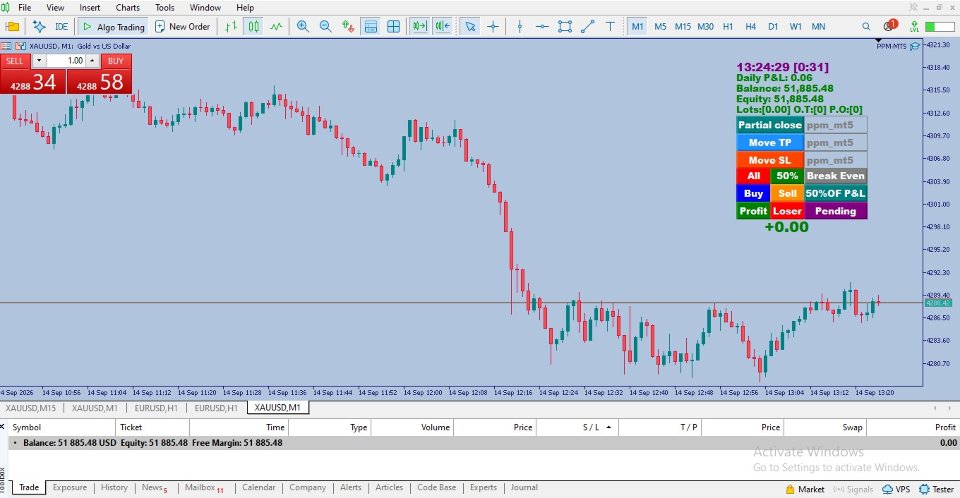Select the text label tool
The height and width of the screenshot is (498, 960).
(610, 26)
